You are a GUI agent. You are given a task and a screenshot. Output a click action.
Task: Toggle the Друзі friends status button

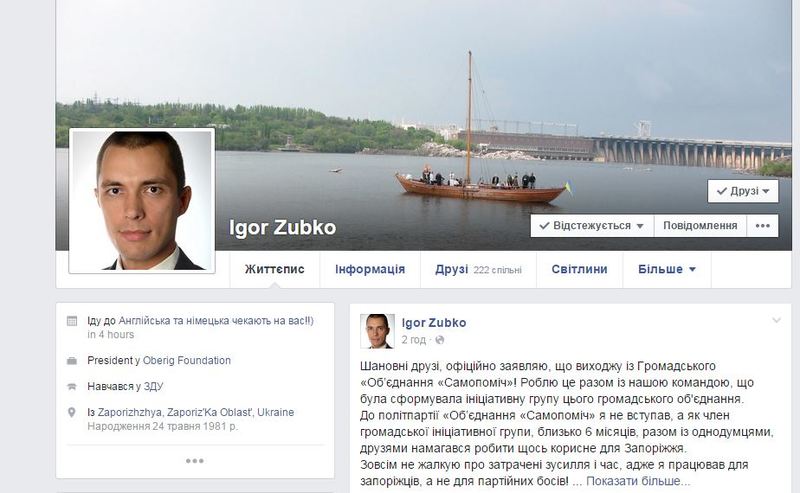[743, 191]
